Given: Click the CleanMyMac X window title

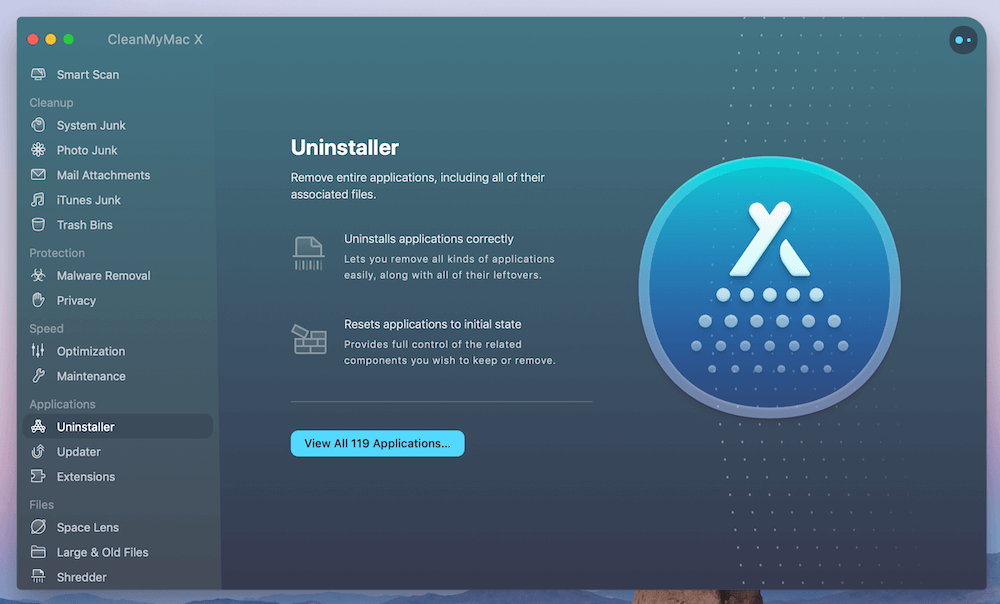Looking at the screenshot, I should point(155,40).
